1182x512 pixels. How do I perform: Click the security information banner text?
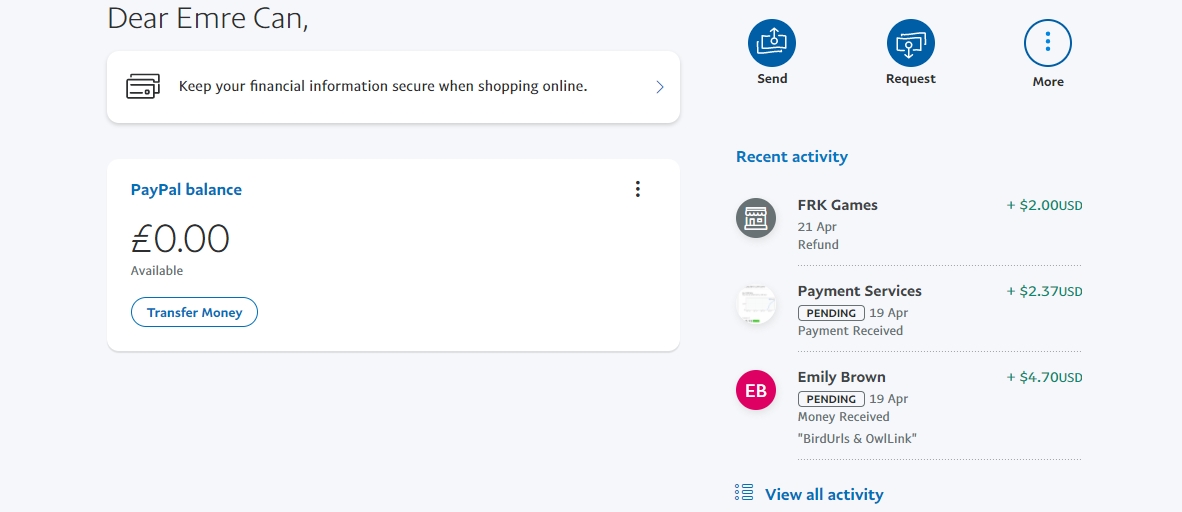pos(383,86)
